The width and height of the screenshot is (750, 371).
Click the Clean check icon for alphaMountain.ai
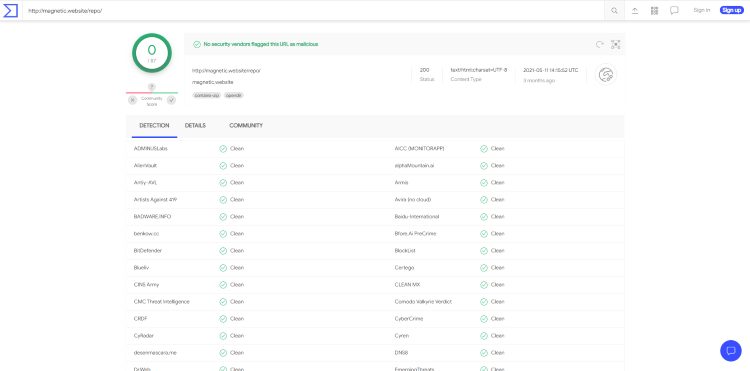coord(484,165)
